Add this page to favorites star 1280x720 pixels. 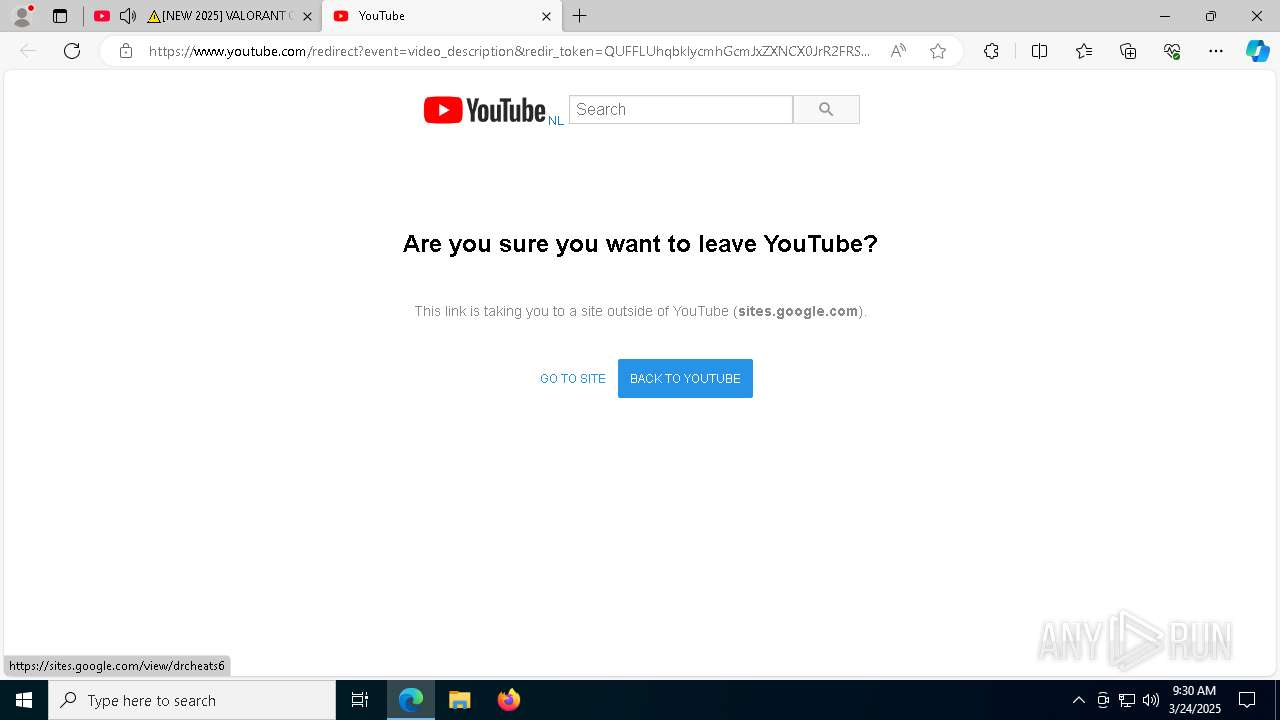[938, 51]
